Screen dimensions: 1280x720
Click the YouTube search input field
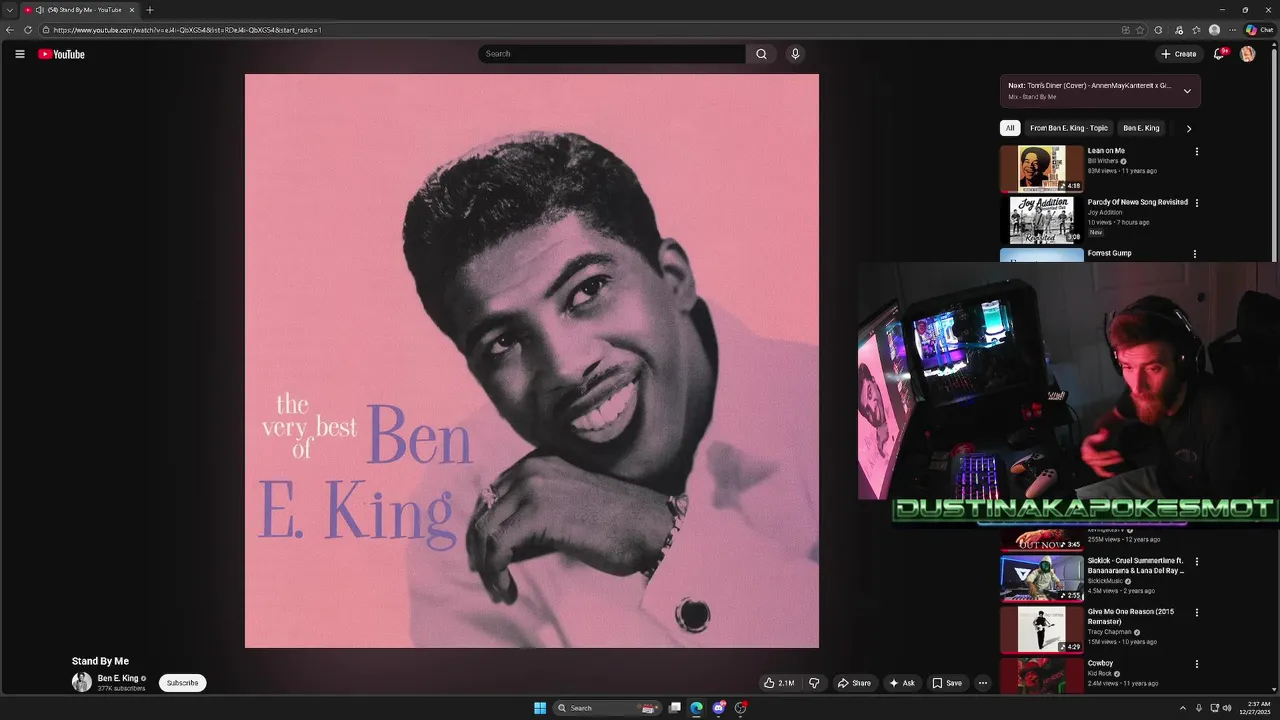click(x=612, y=54)
